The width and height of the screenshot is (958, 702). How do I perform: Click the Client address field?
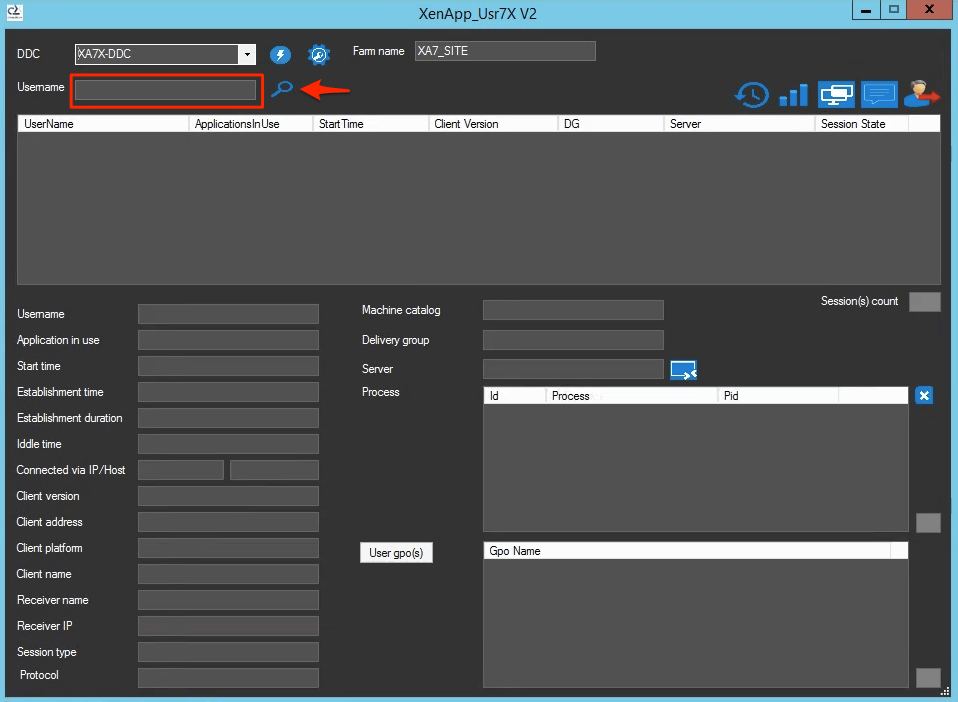point(228,522)
